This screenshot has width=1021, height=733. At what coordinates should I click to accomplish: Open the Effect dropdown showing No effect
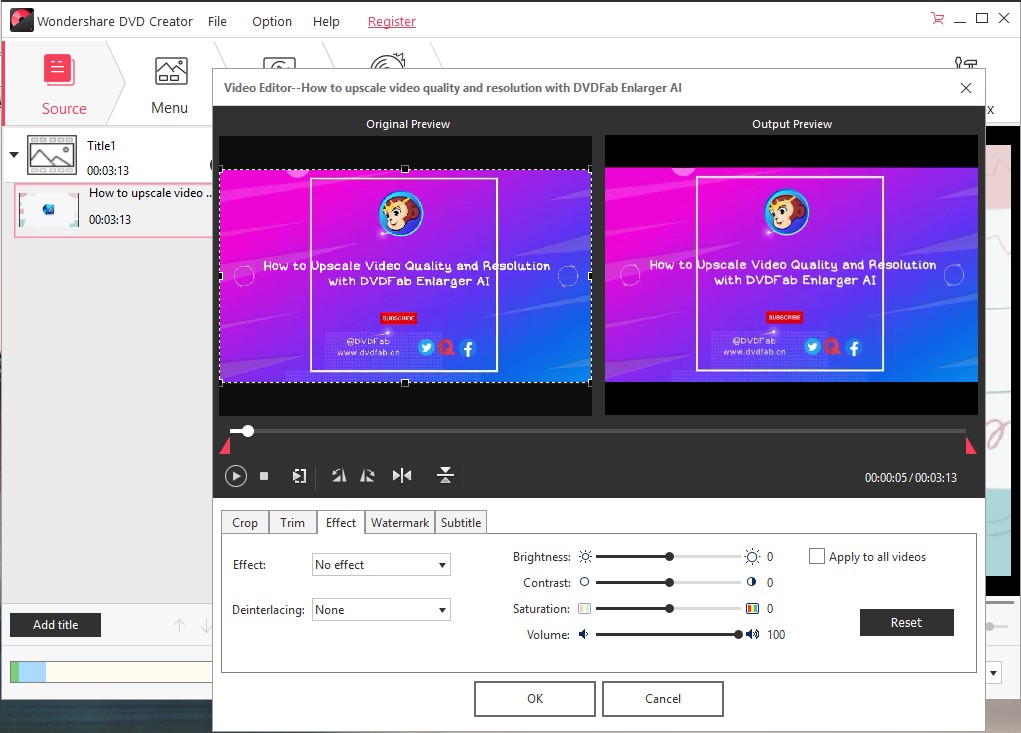[380, 564]
